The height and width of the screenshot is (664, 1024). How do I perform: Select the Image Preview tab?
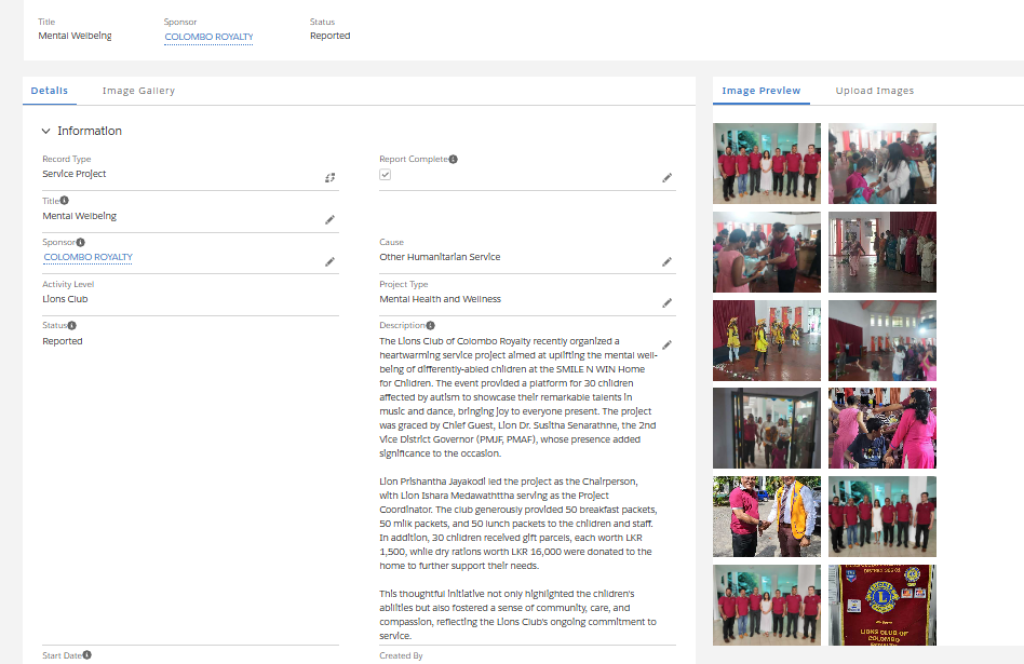(761, 91)
